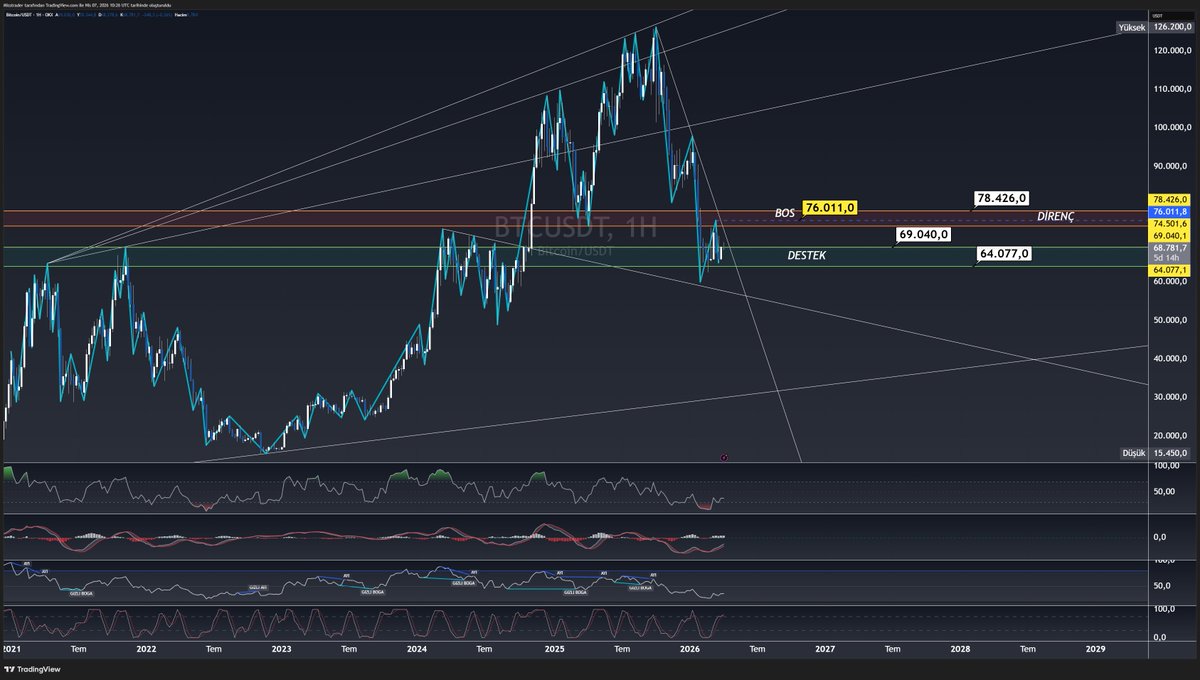Click the USDT currency label above the price axis

pos(1160,16)
